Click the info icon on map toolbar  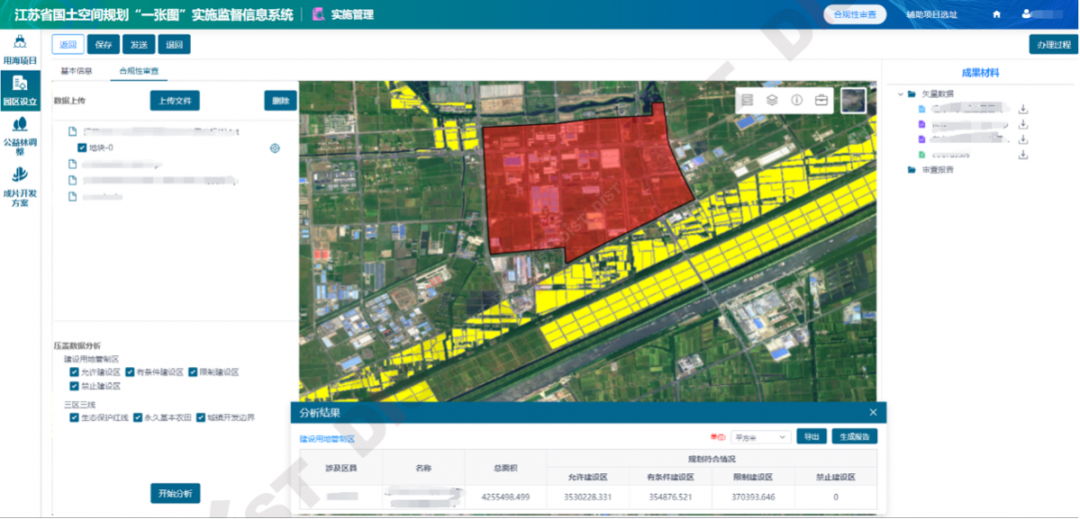(x=797, y=100)
